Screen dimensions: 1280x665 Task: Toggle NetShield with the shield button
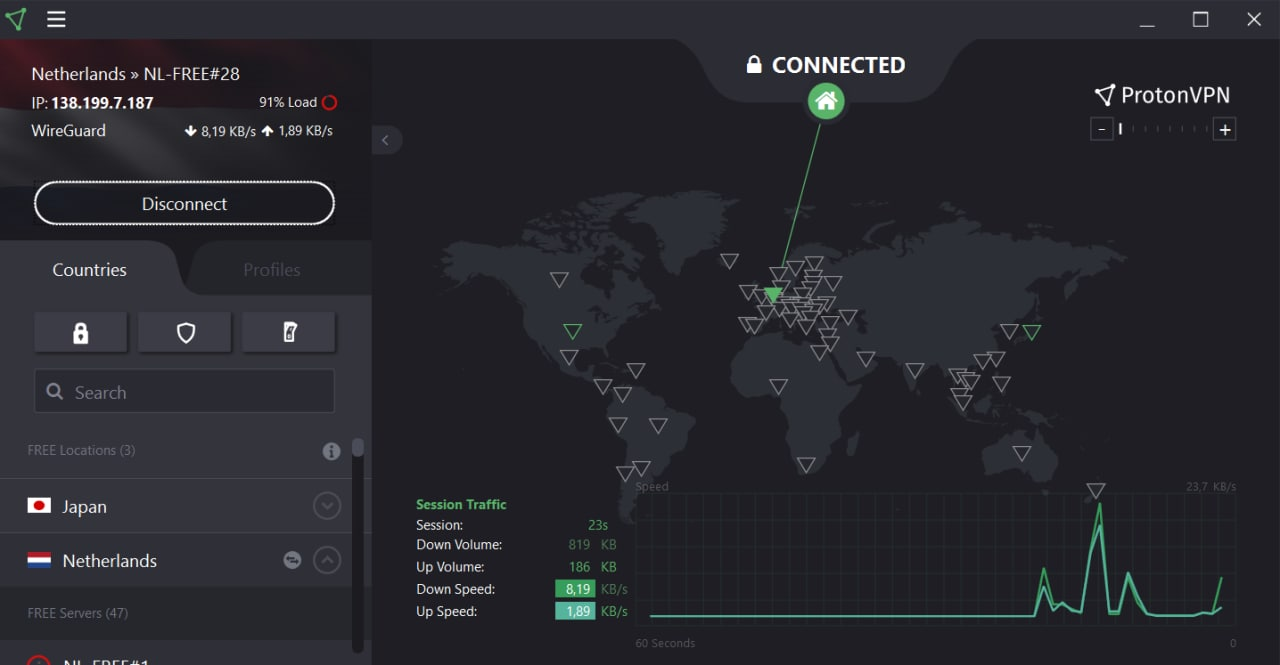[x=185, y=333]
